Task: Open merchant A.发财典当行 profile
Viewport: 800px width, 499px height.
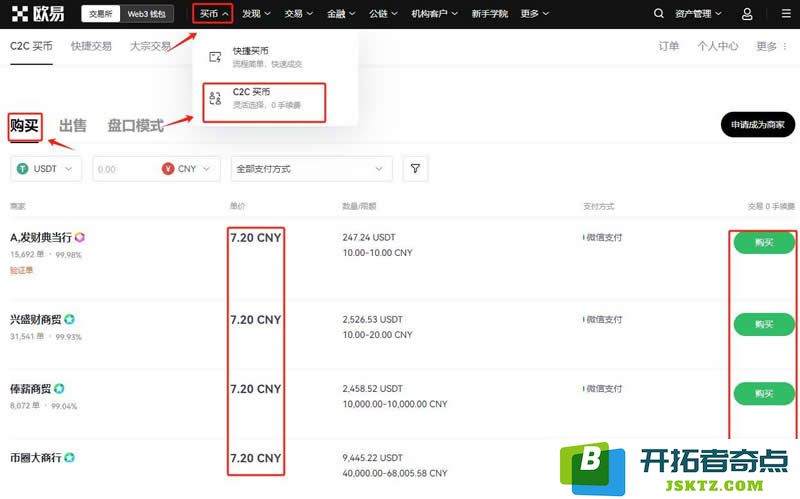Action: click(41, 237)
